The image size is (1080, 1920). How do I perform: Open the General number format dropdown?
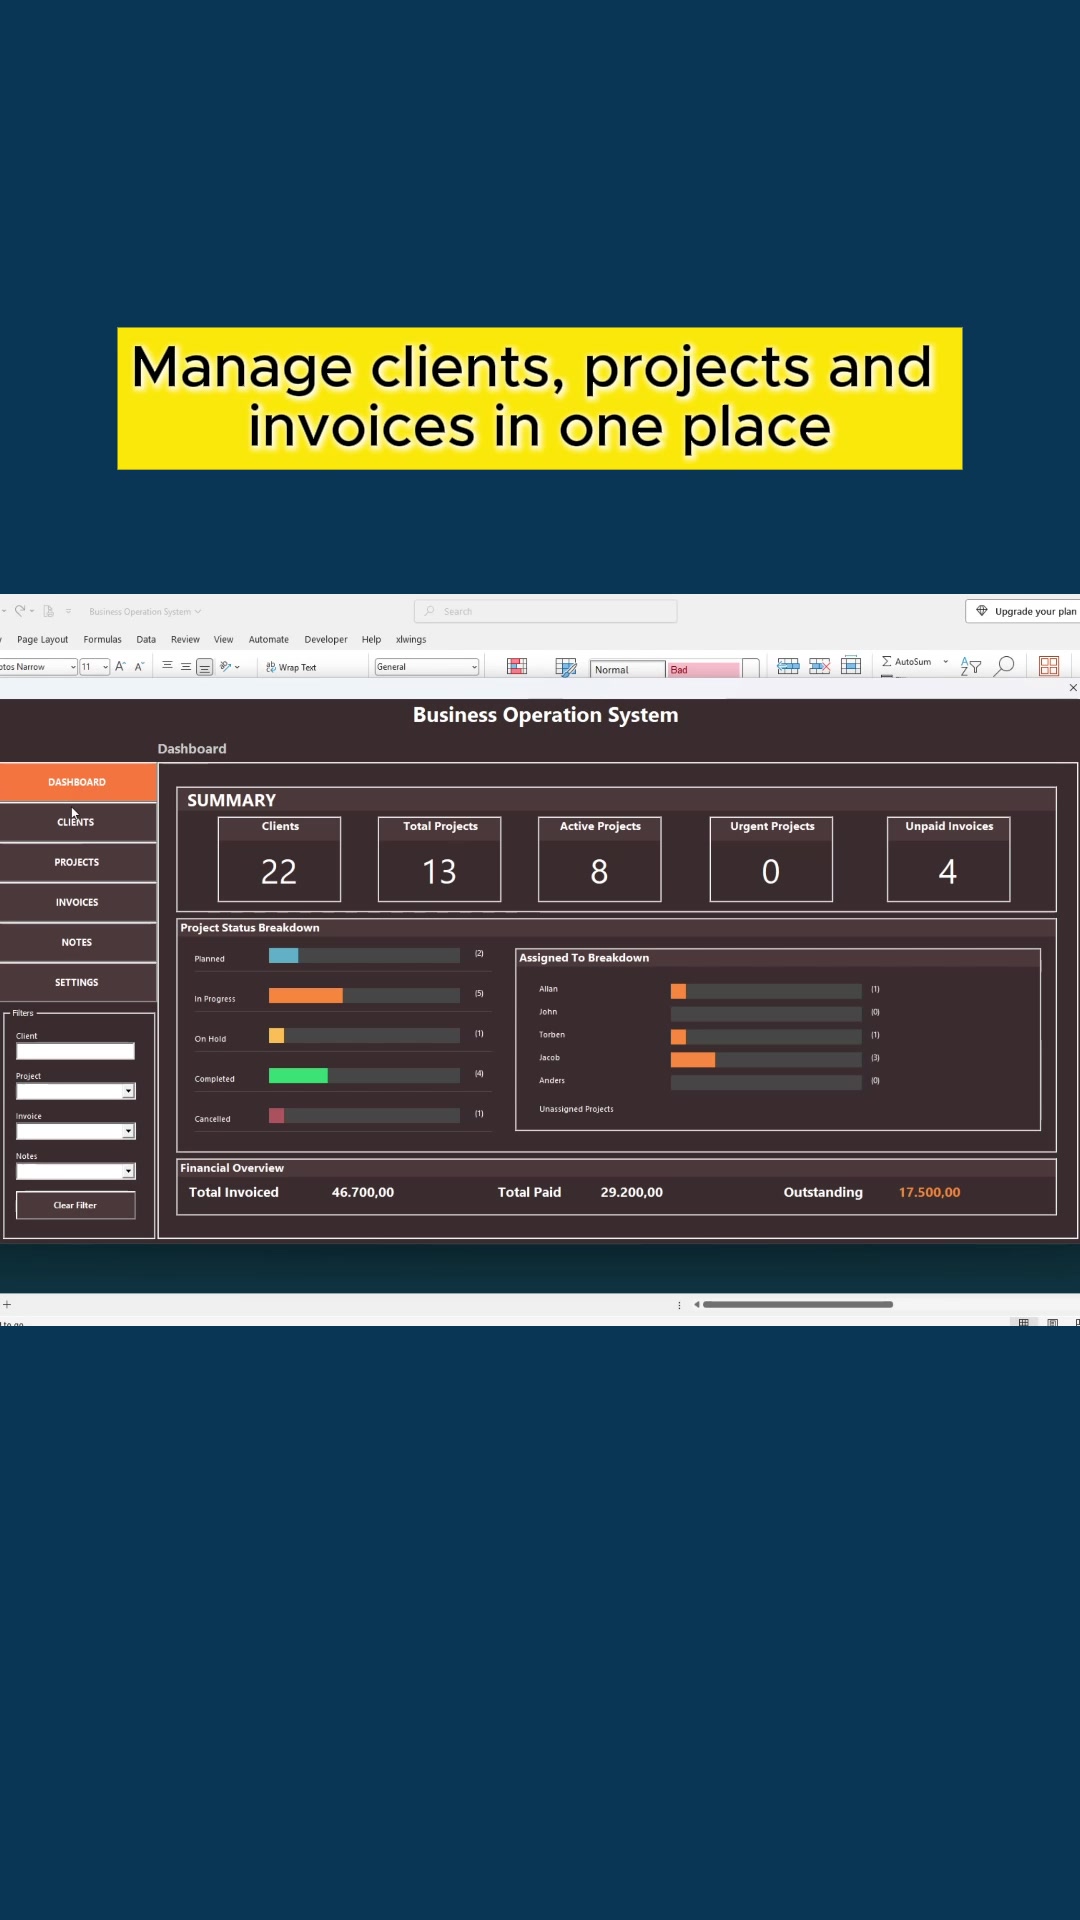click(474, 667)
